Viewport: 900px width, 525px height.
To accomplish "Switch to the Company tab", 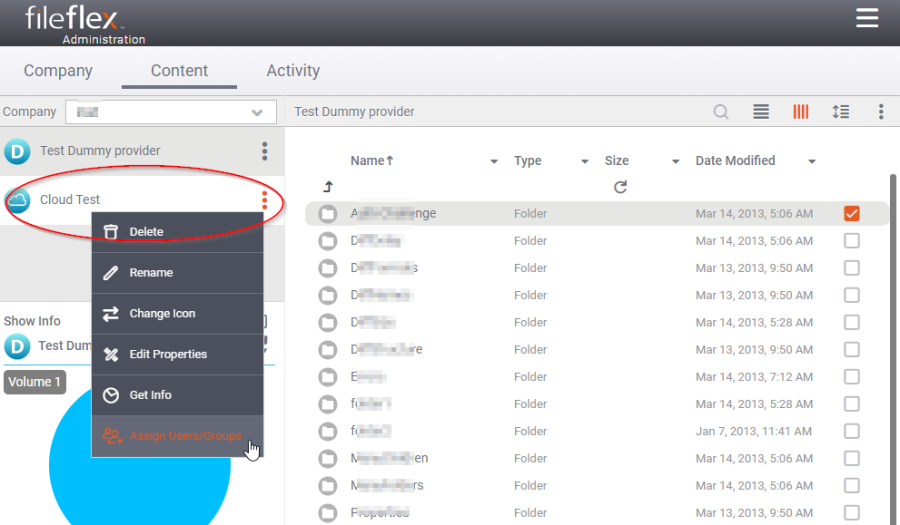I will tap(58, 71).
